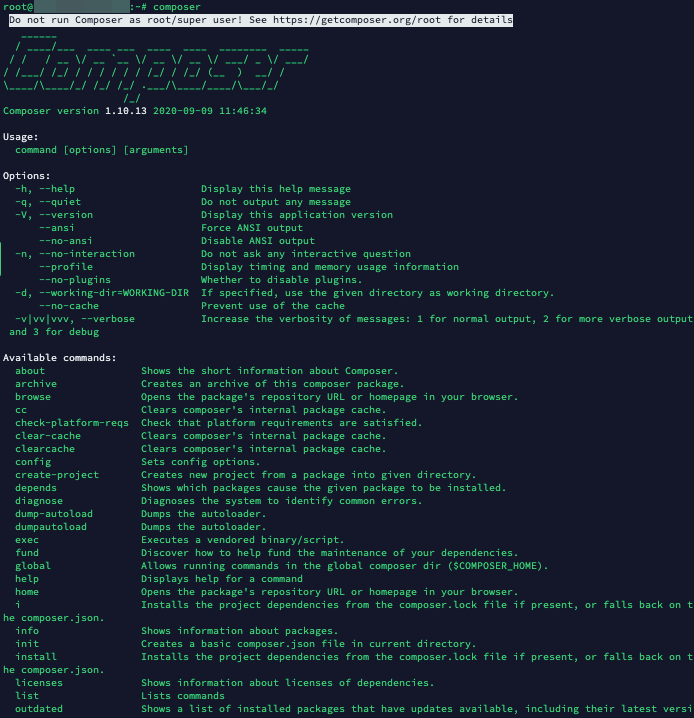
Task: Click "Whether to disable plugins." description
Action: (282, 280)
